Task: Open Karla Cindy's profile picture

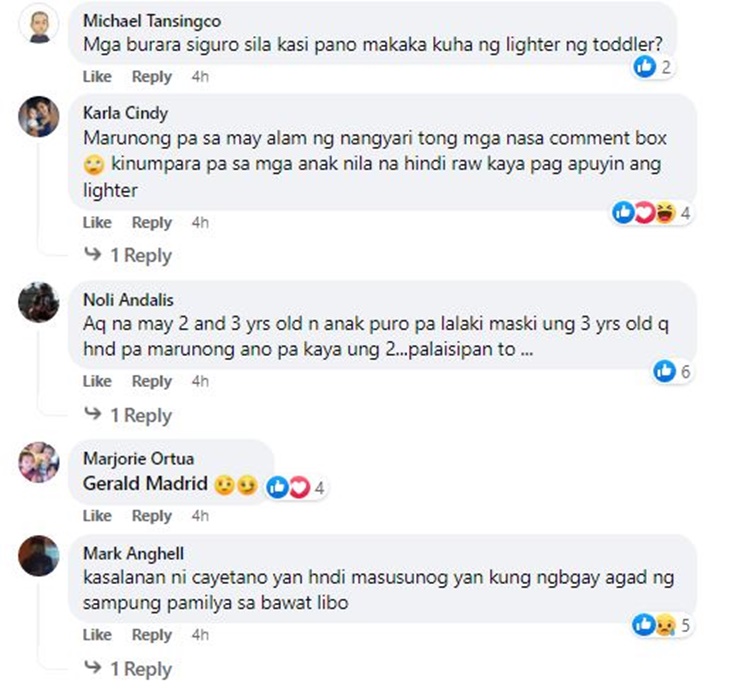Action: tap(38, 119)
